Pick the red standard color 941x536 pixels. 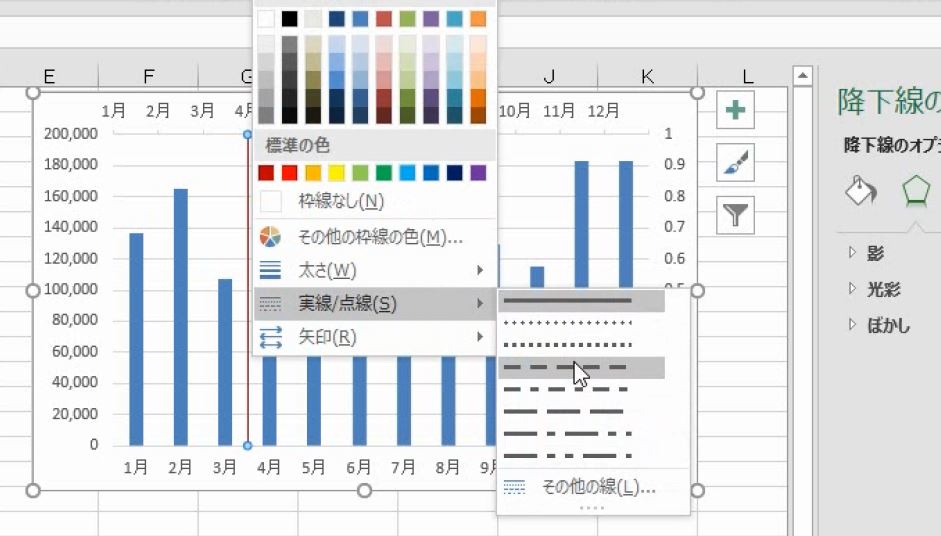[289, 173]
